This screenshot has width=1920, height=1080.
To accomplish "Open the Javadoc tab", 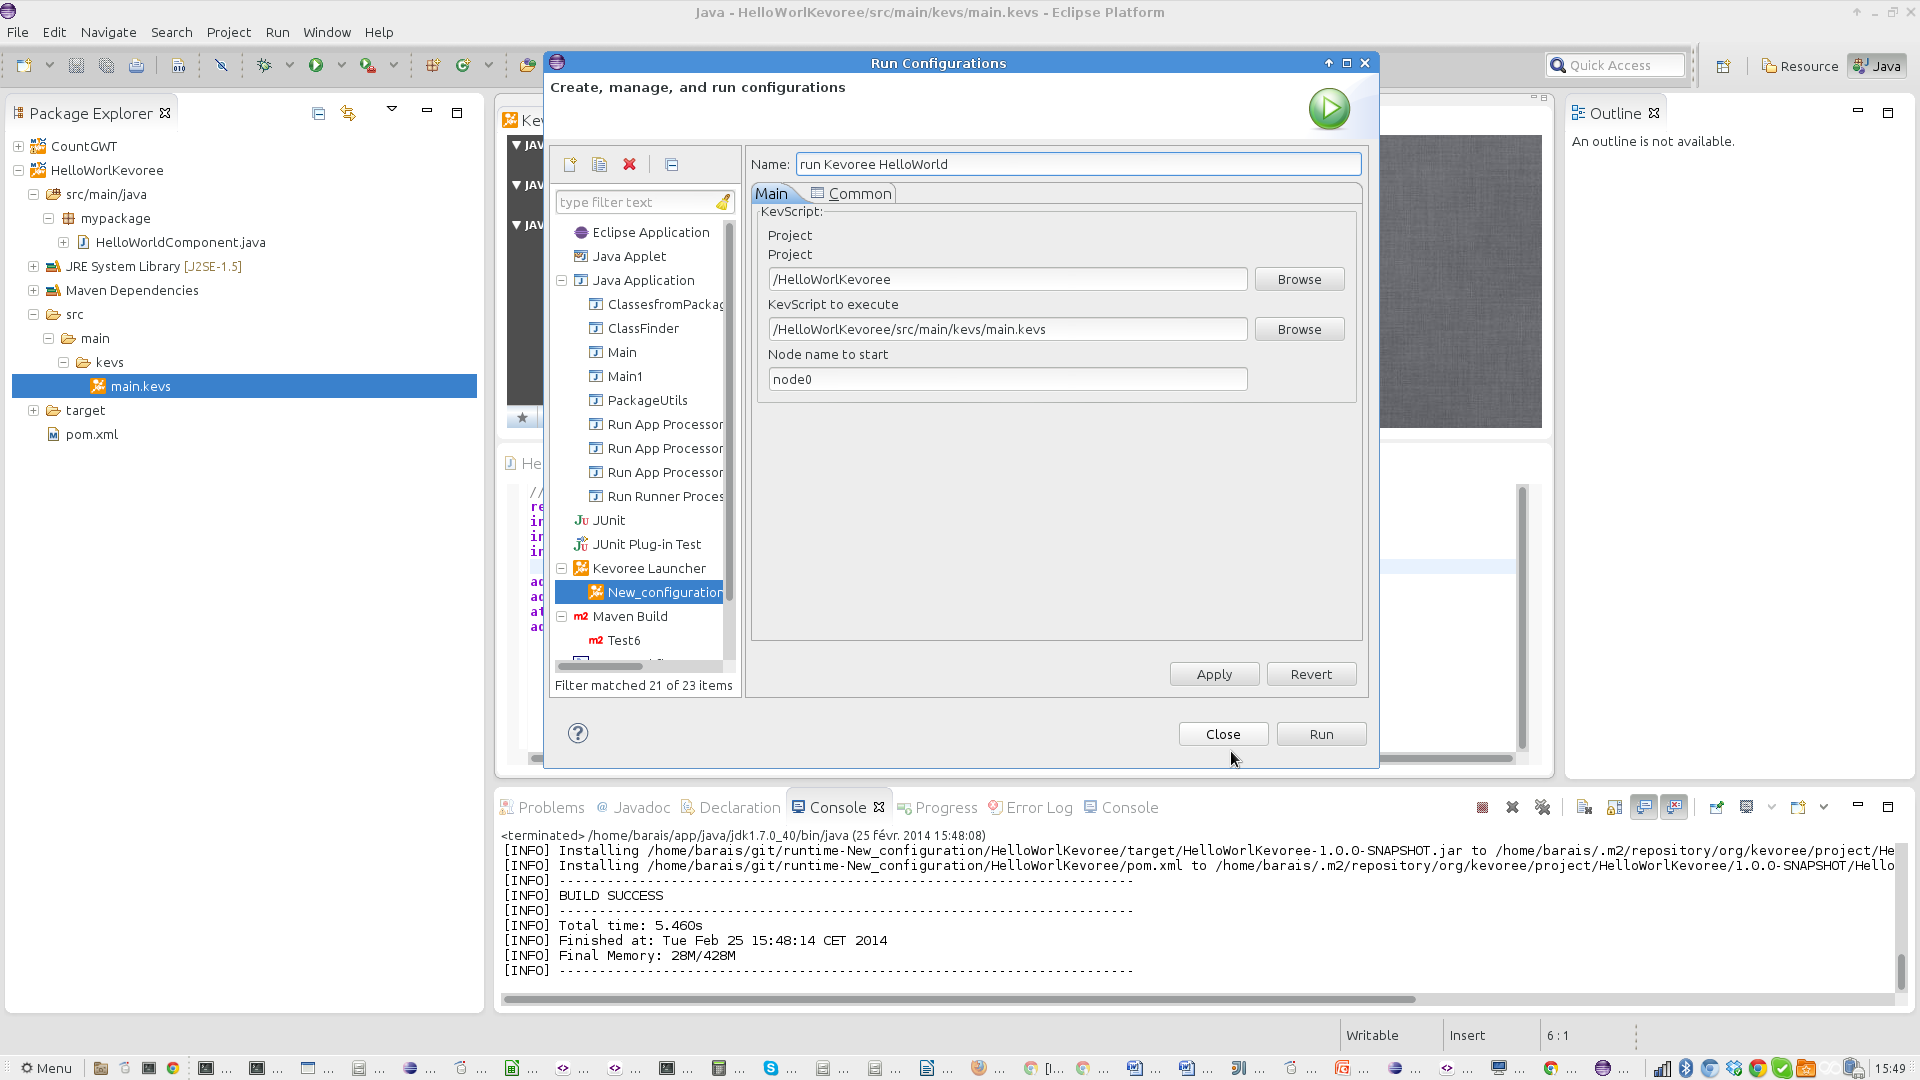I will click(x=633, y=808).
